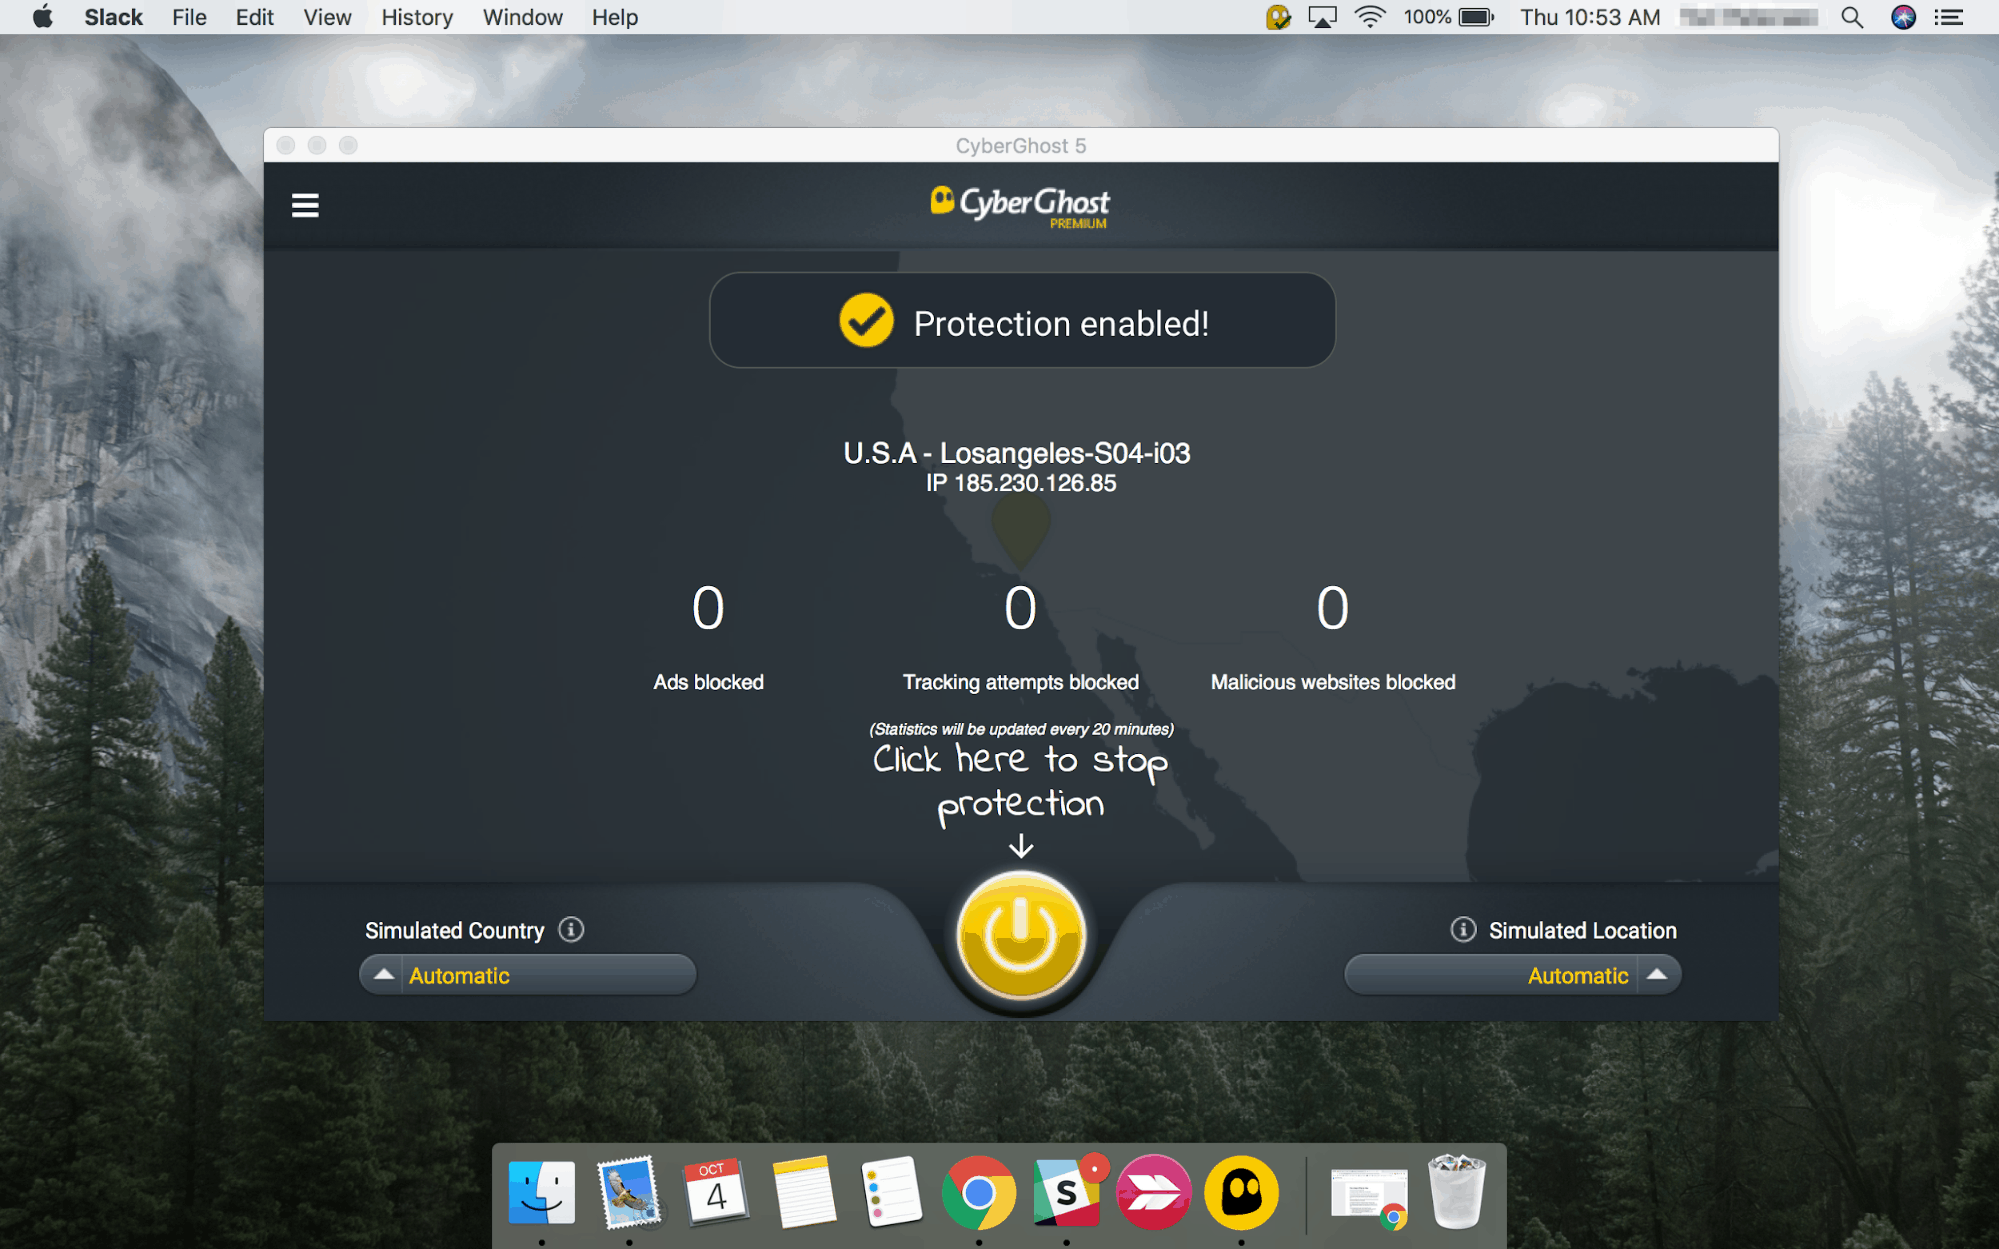This screenshot has height=1249, width=1999.
Task: Open Finder from the Dock
Action: click(x=542, y=1192)
